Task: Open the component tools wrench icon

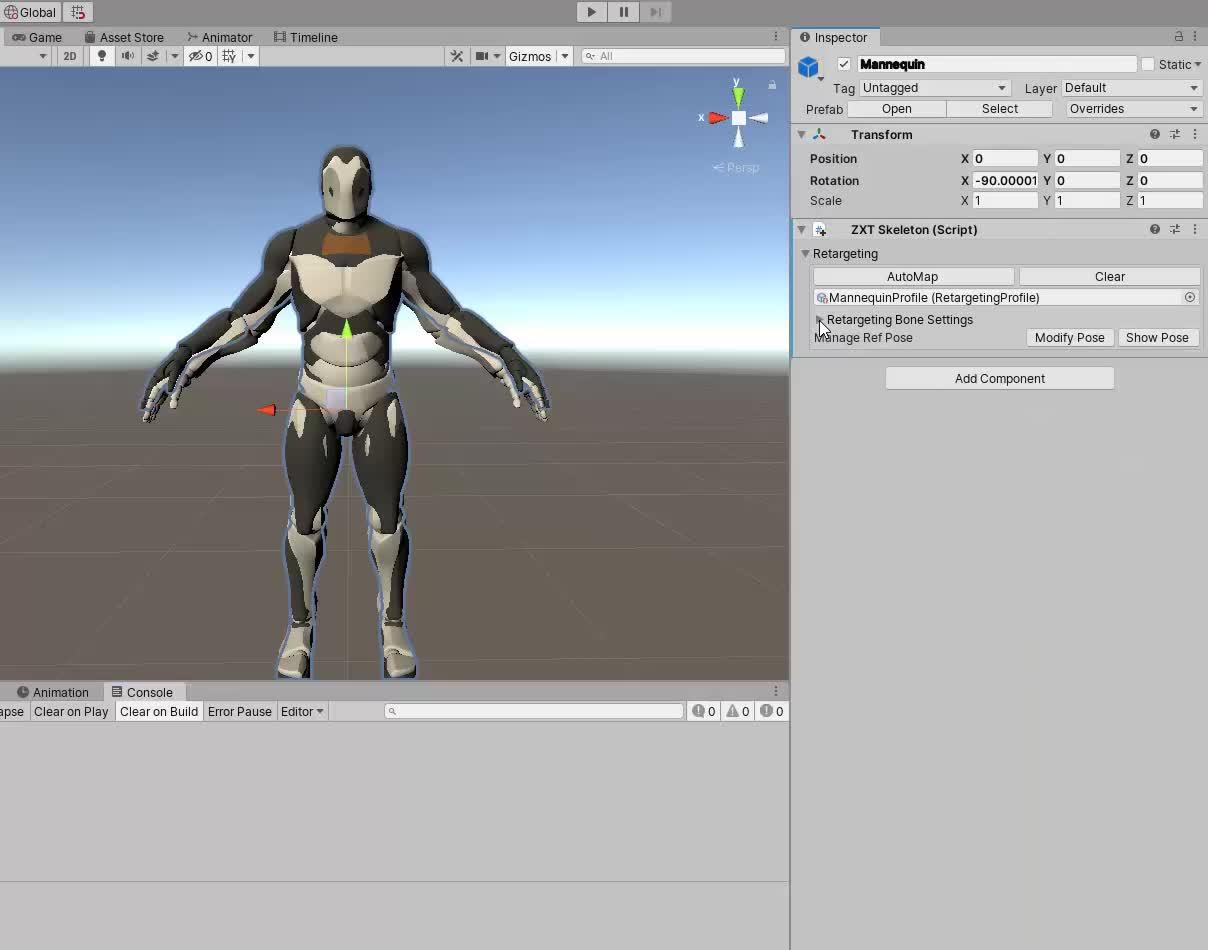Action: pos(457,56)
